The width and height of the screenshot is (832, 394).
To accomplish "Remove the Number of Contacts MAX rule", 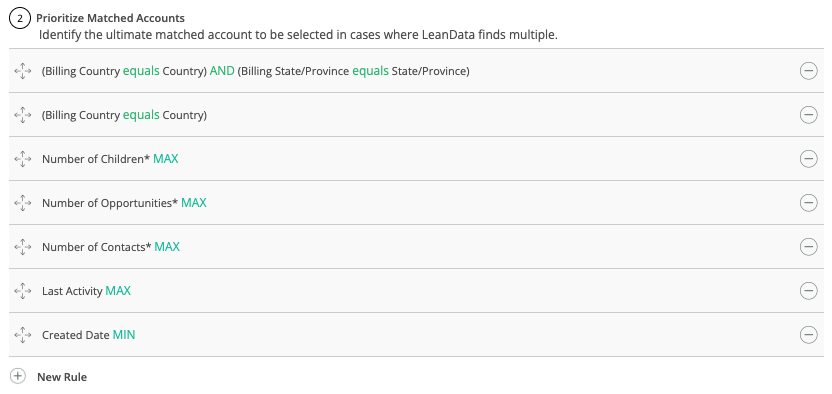I will click(808, 247).
